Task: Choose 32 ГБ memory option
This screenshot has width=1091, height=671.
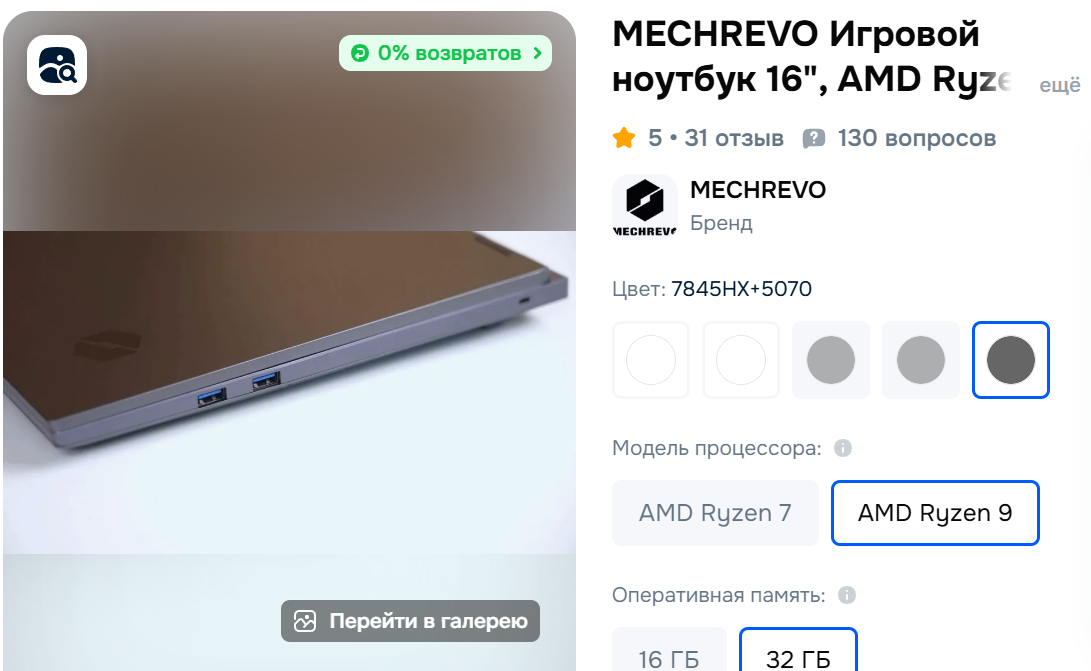Action: tap(798, 649)
